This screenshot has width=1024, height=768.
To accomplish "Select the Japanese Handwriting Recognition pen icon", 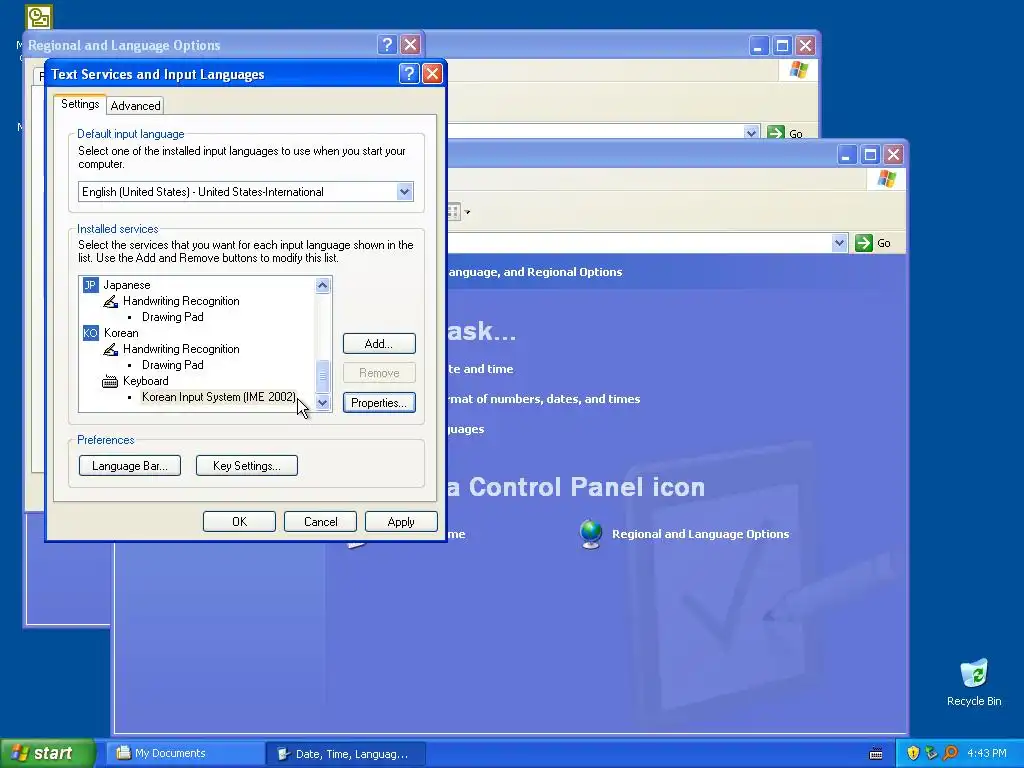I will tap(110, 301).
